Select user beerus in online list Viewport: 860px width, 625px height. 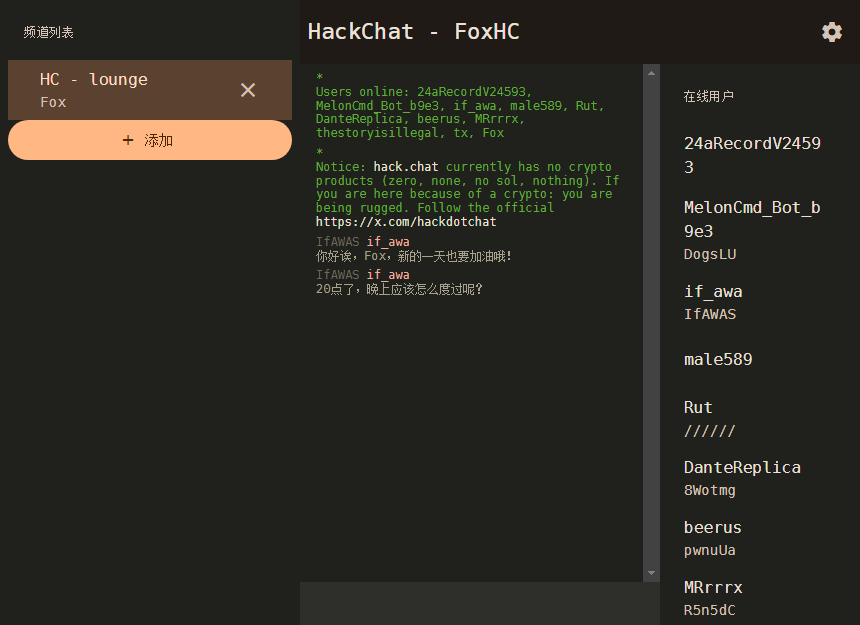point(712,527)
